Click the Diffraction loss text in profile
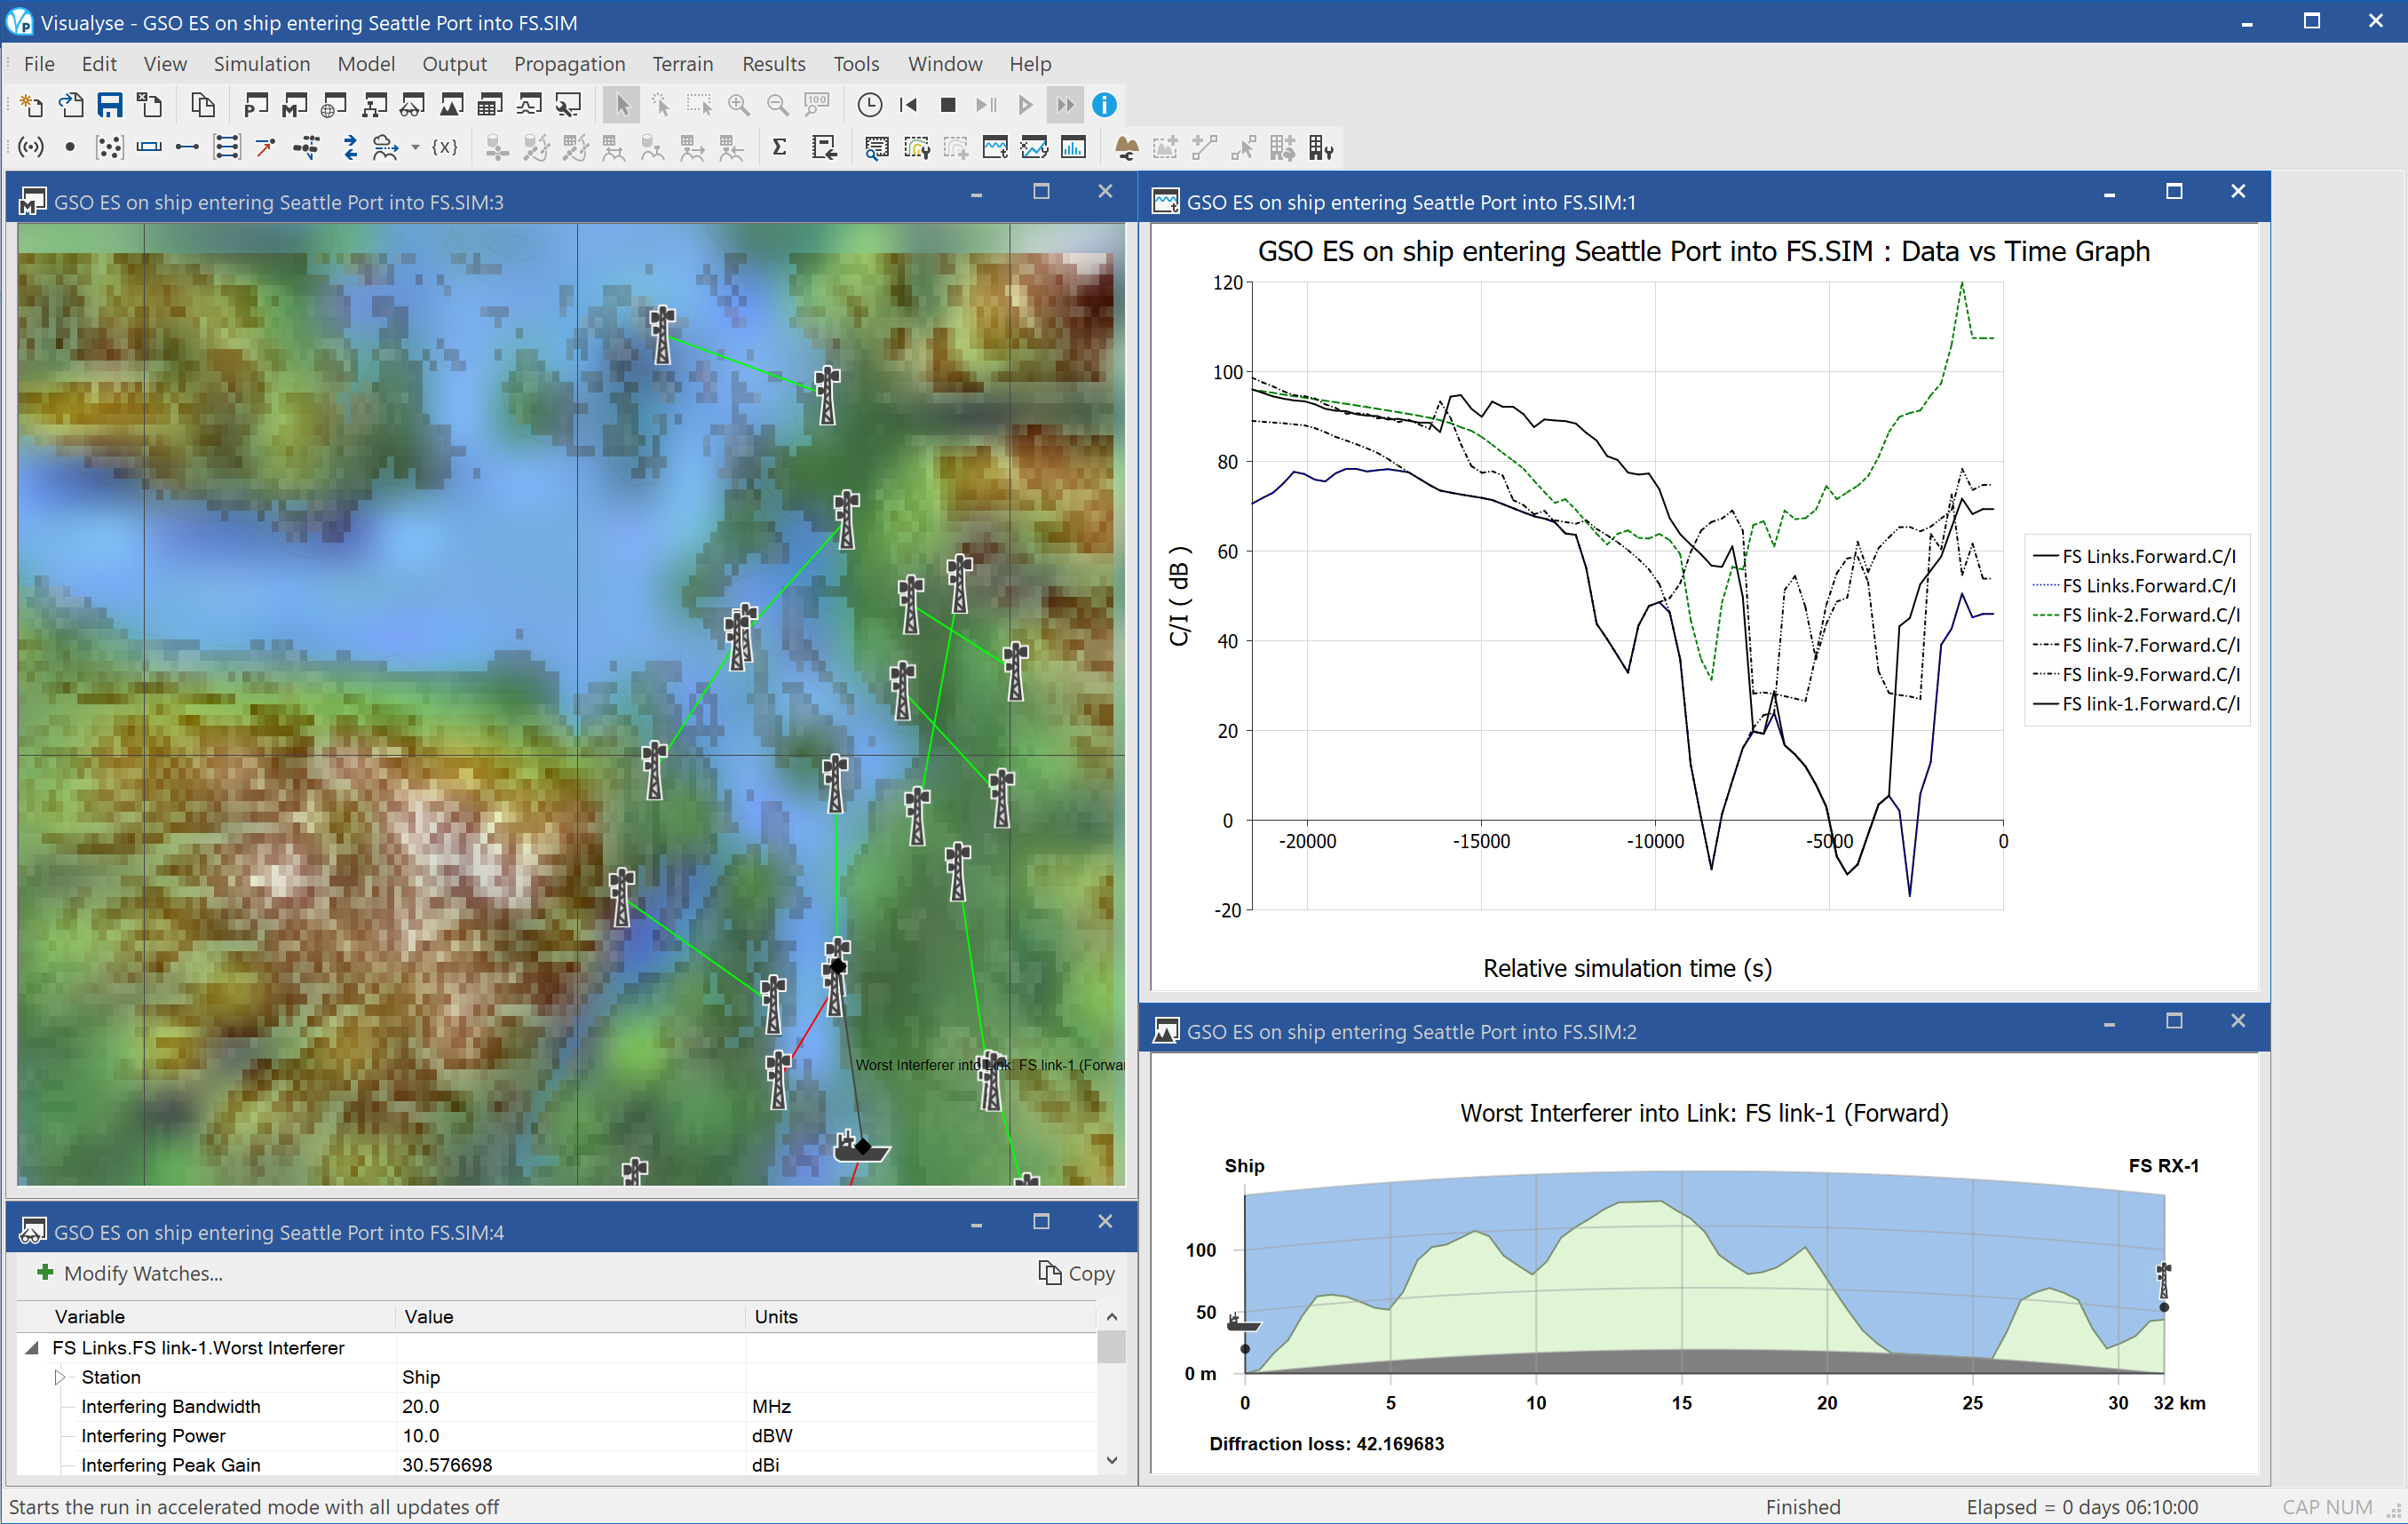2408x1524 pixels. [x=1326, y=1443]
